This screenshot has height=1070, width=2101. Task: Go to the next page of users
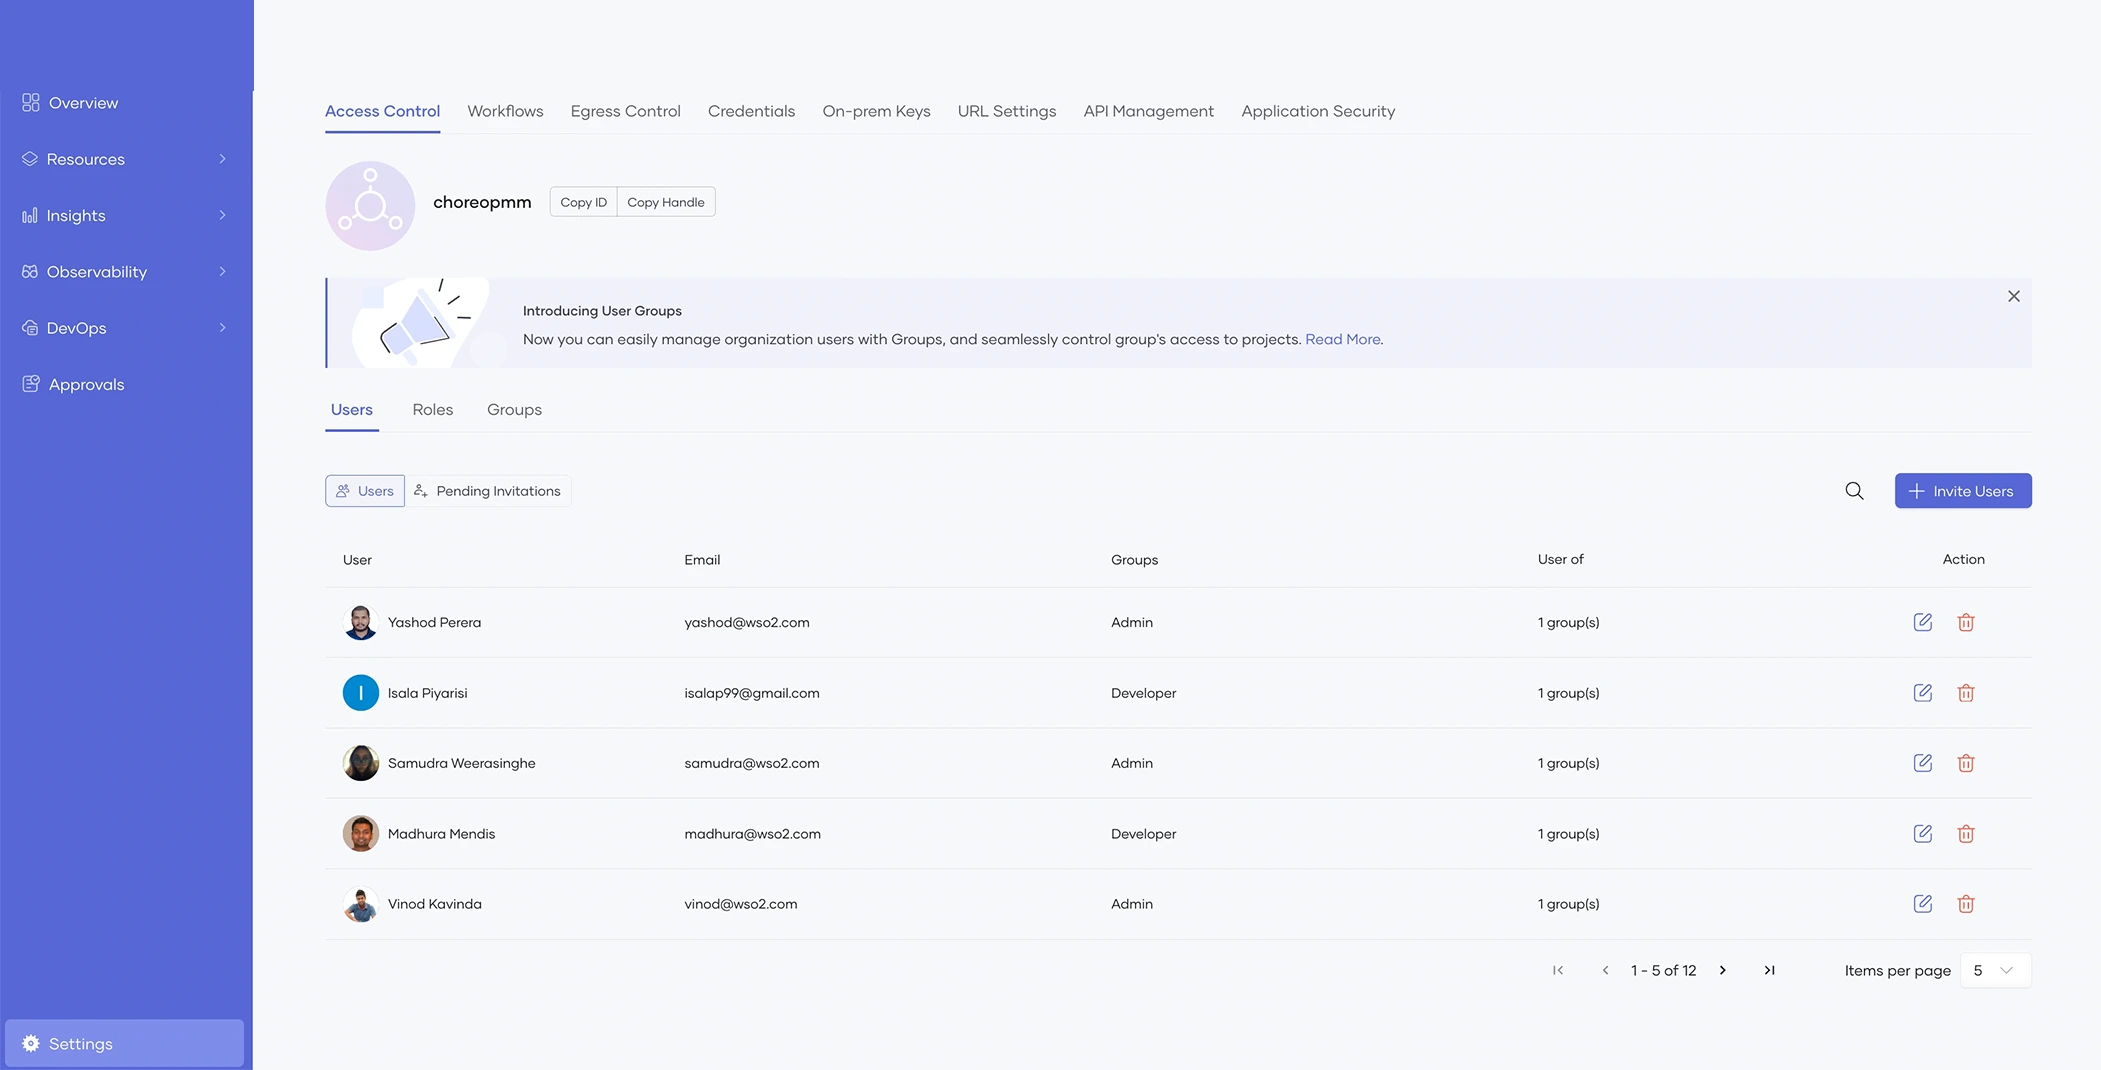[1722, 969]
